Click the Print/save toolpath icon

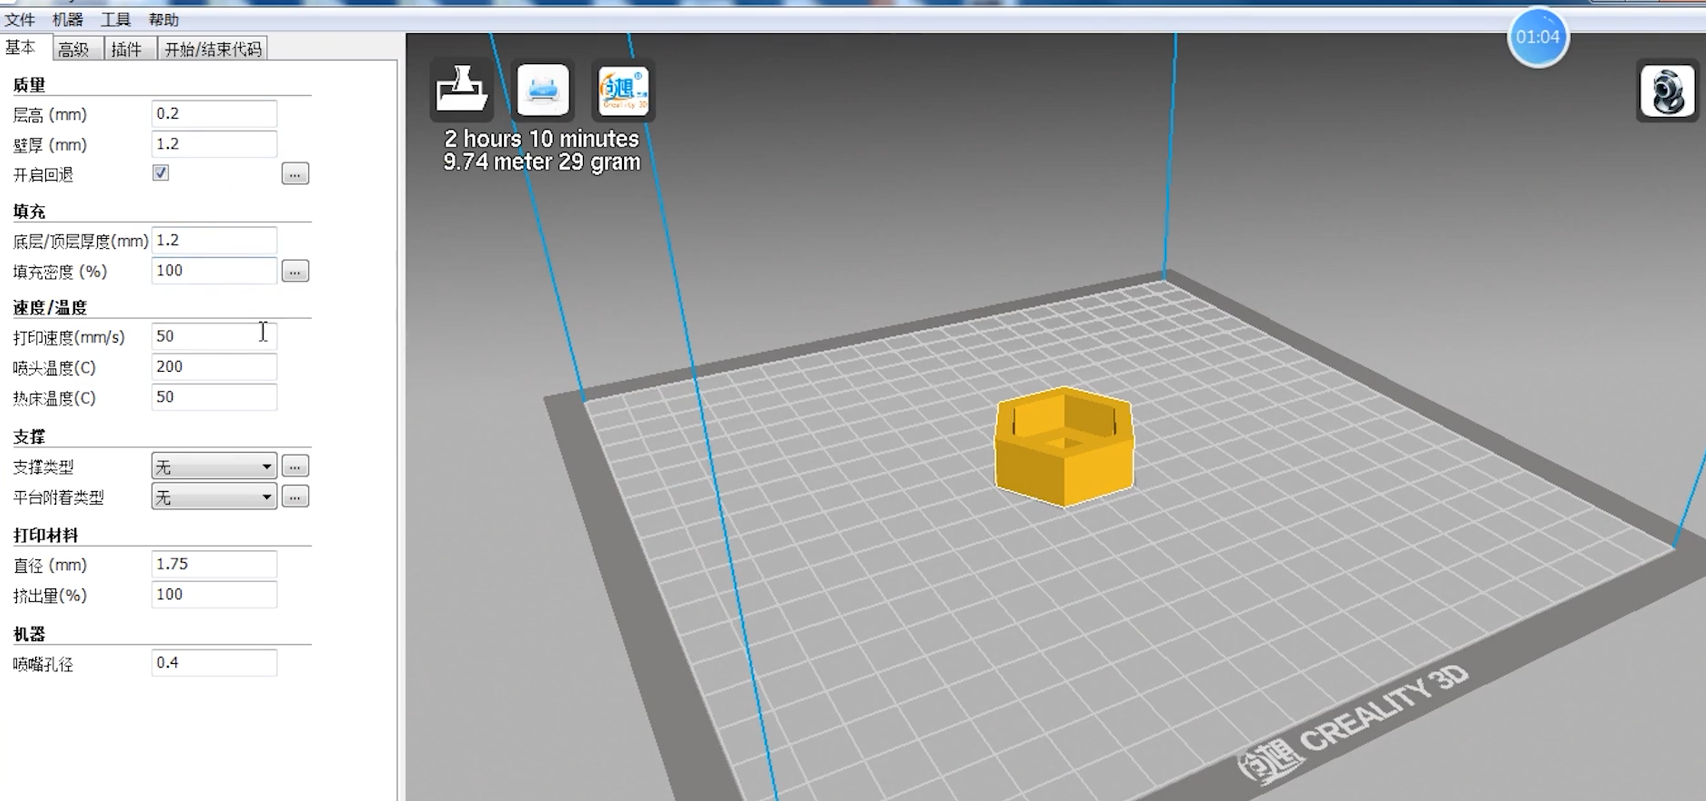(x=543, y=90)
